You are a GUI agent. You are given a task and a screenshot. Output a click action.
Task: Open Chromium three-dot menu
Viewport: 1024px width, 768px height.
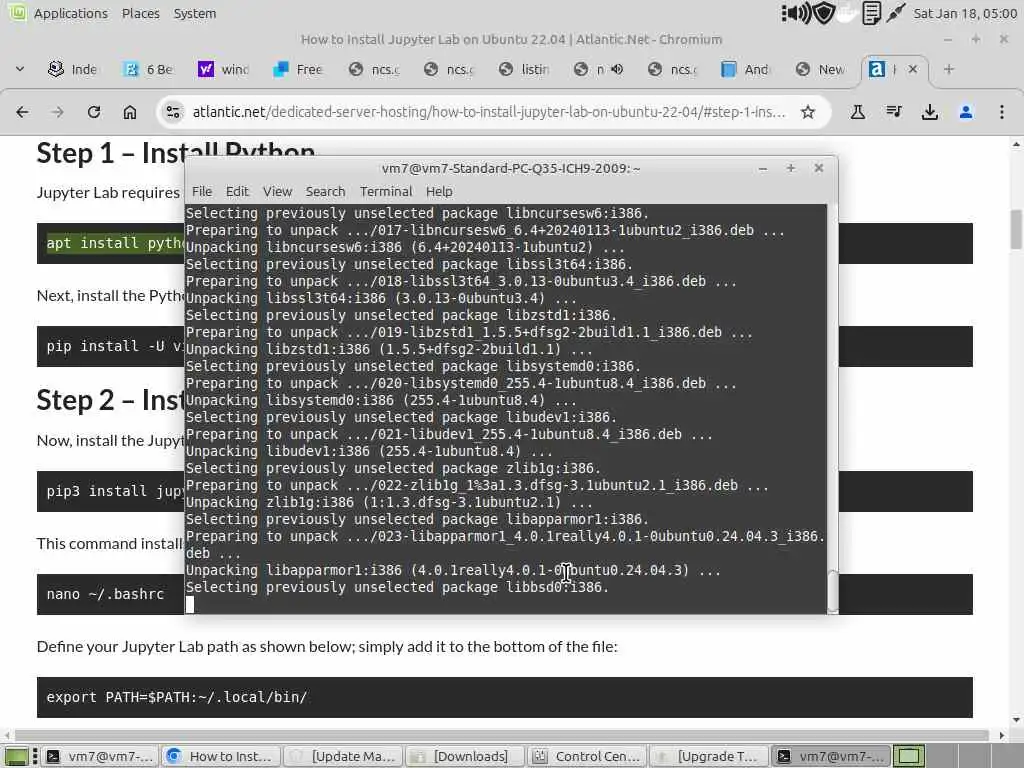coord(1002,112)
